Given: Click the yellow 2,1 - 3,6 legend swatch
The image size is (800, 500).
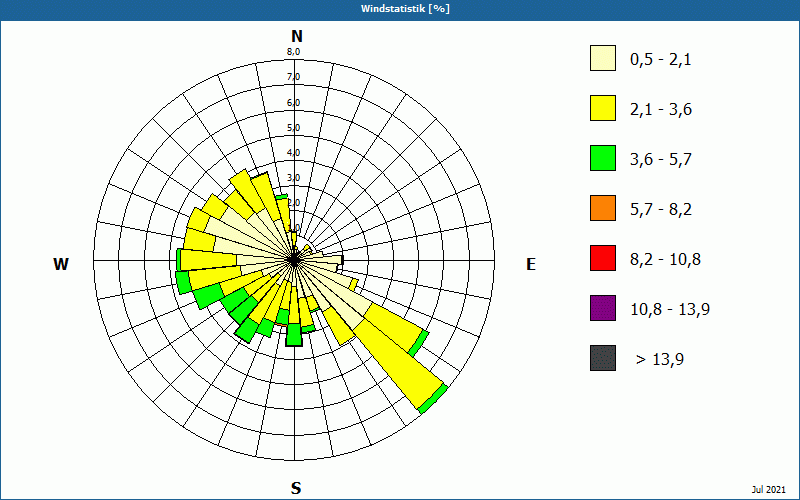Looking at the screenshot, I should pos(603,108).
